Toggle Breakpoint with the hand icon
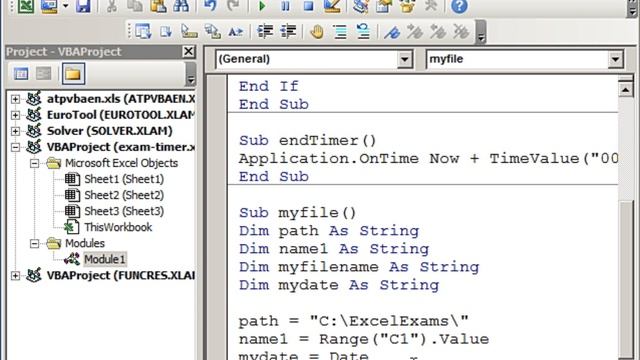The height and width of the screenshot is (360, 640). tap(317, 31)
